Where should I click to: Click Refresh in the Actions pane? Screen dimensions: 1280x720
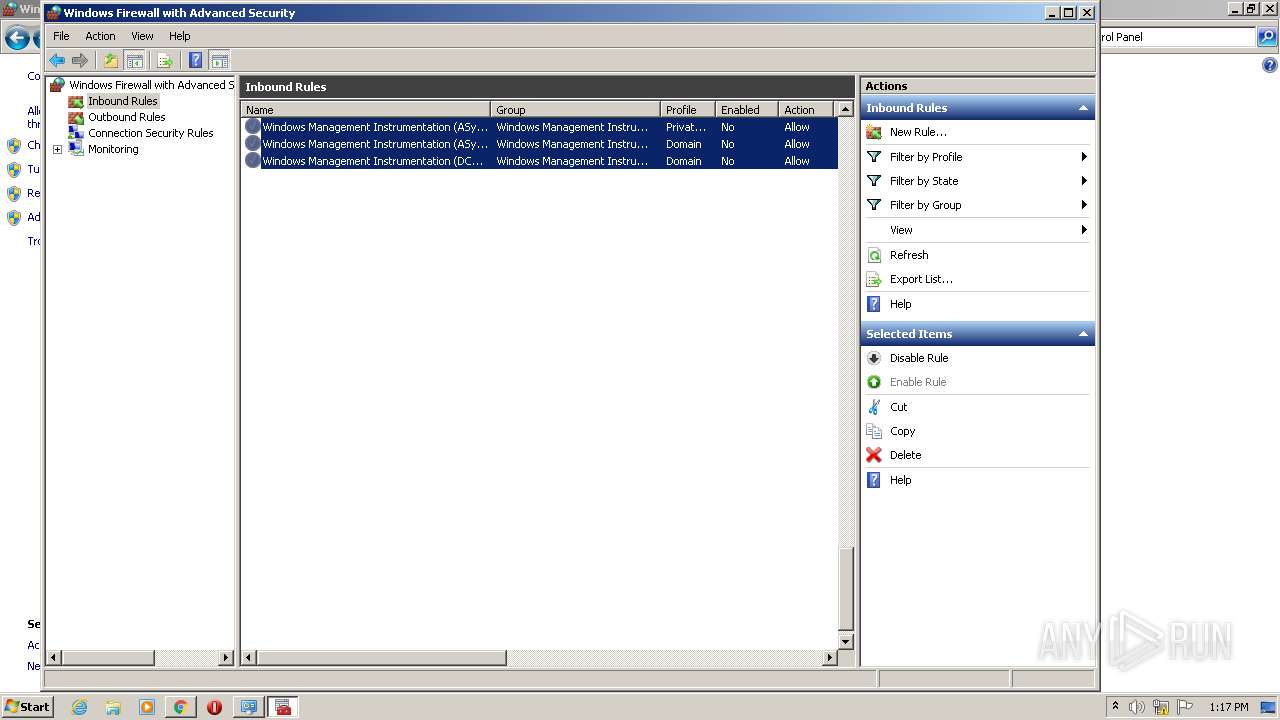click(908, 255)
